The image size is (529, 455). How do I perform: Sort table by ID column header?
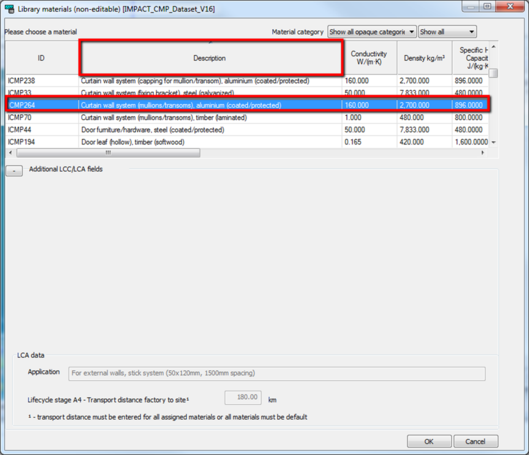[x=41, y=58]
